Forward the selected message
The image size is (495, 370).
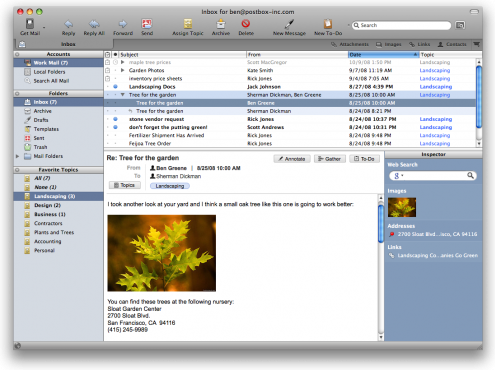[x=123, y=24]
